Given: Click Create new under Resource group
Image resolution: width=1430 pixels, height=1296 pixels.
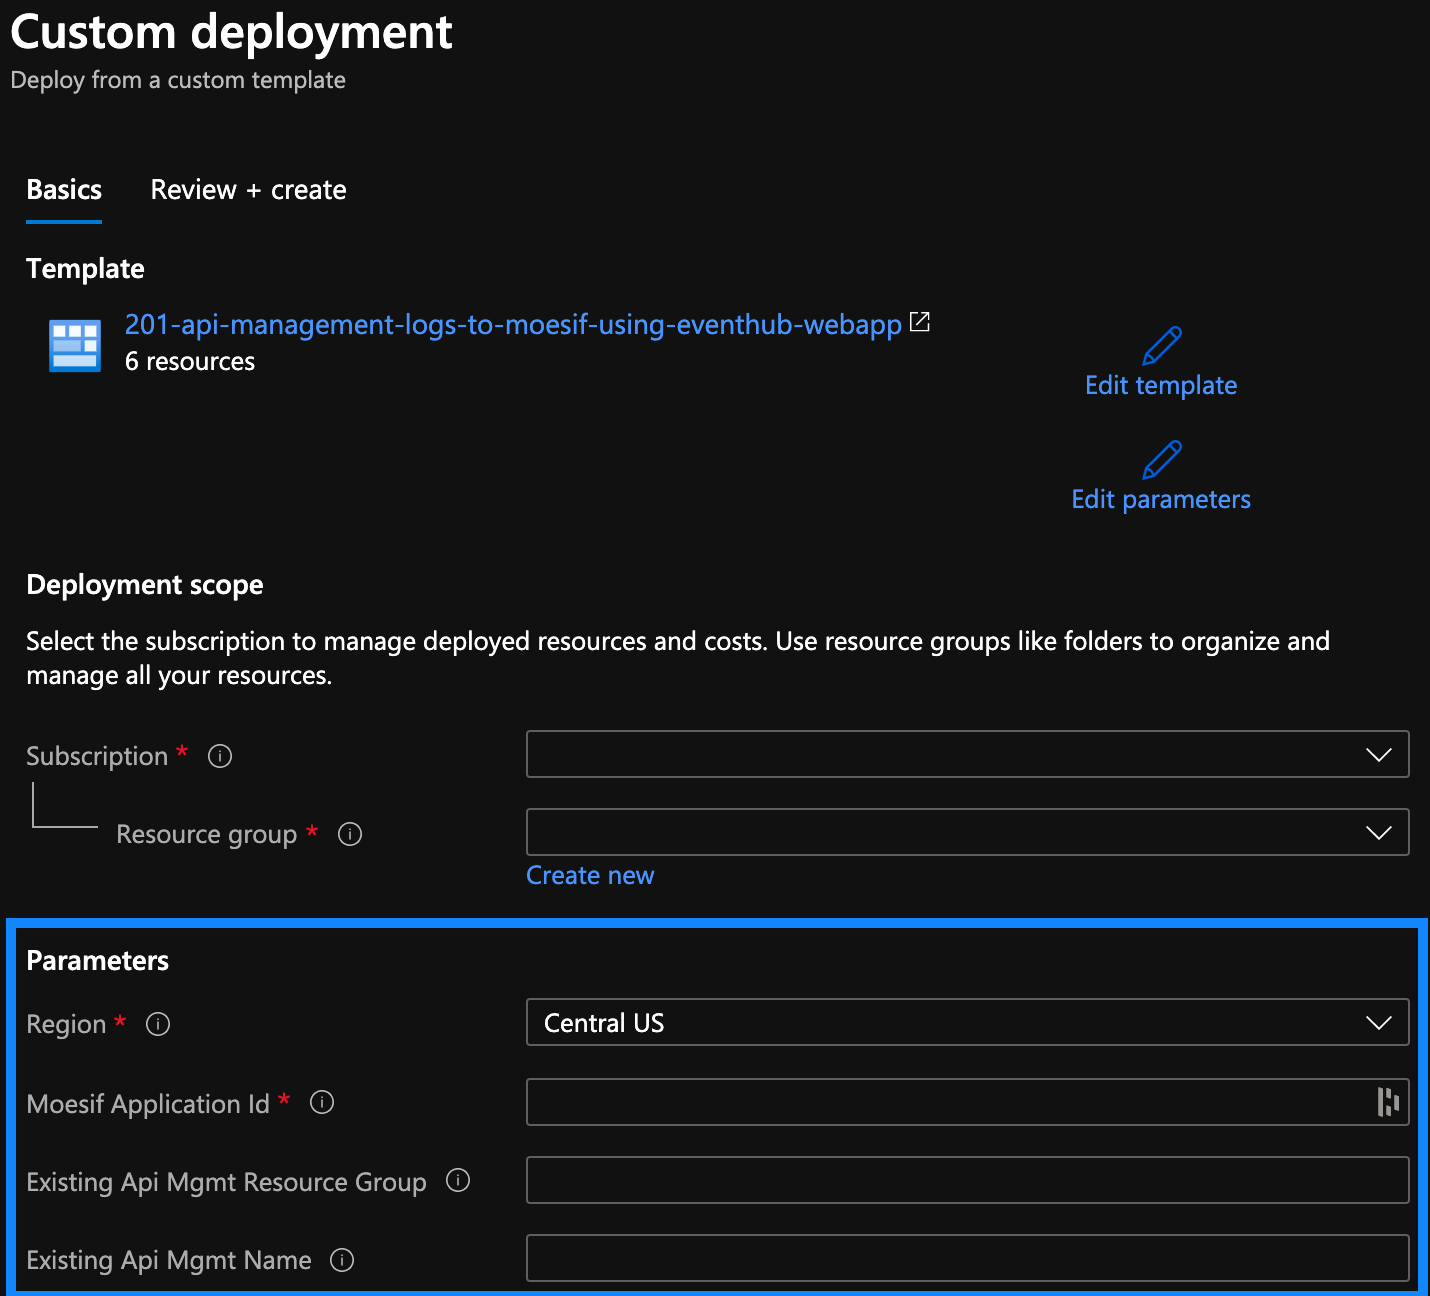Looking at the screenshot, I should click(589, 875).
